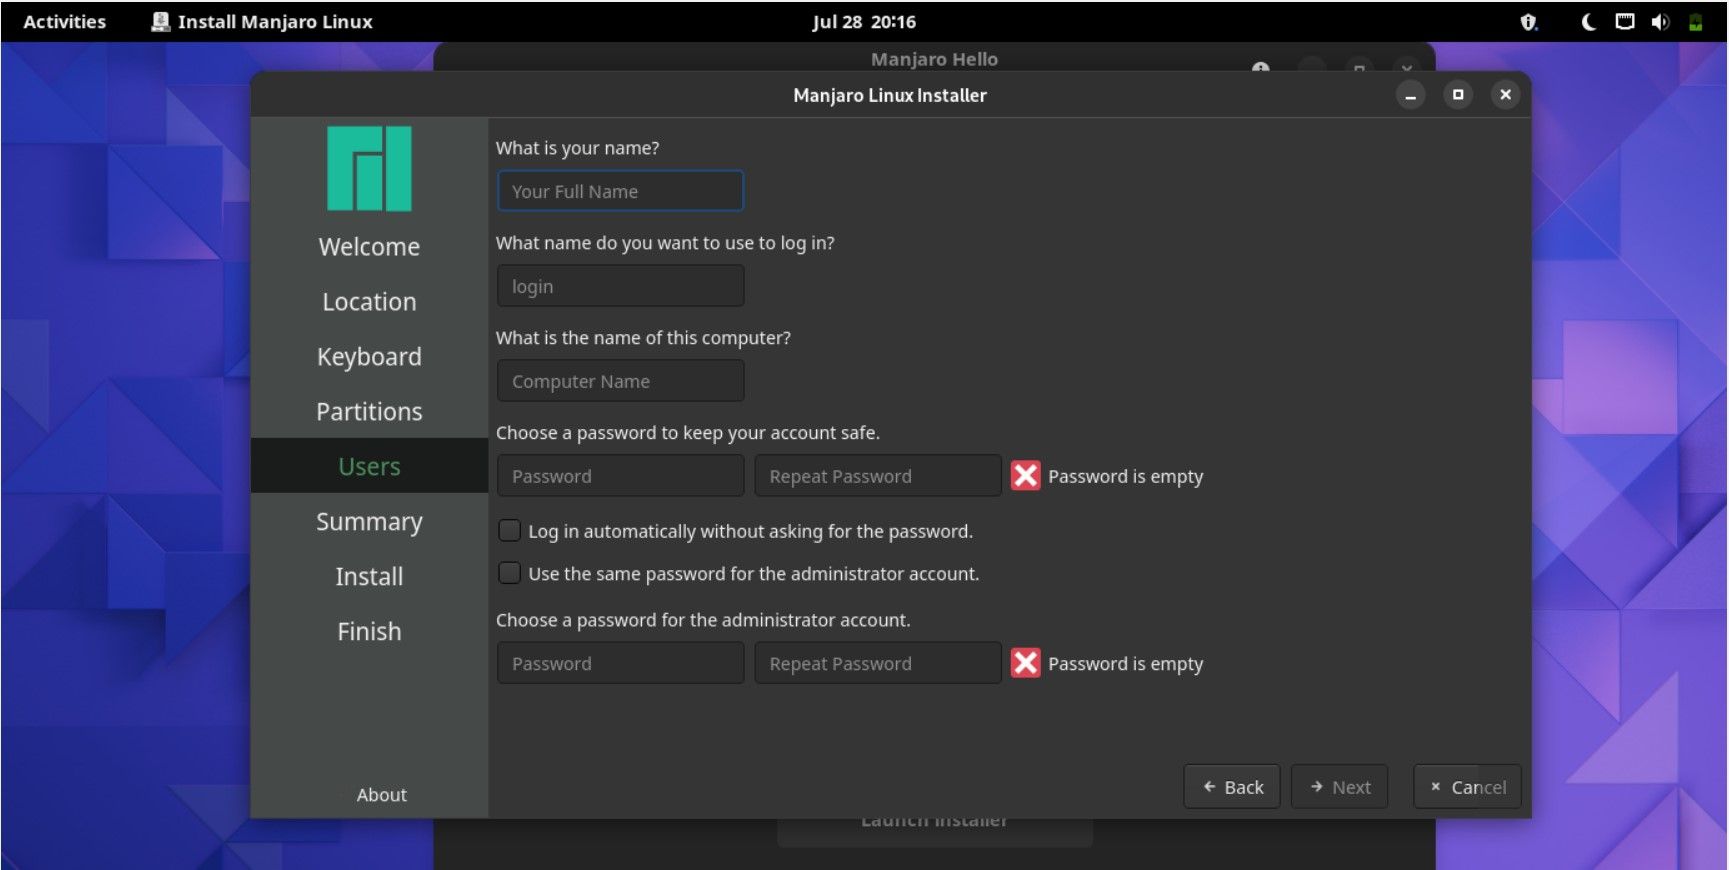Click the Manjaro logo in the sidebar

point(369,168)
